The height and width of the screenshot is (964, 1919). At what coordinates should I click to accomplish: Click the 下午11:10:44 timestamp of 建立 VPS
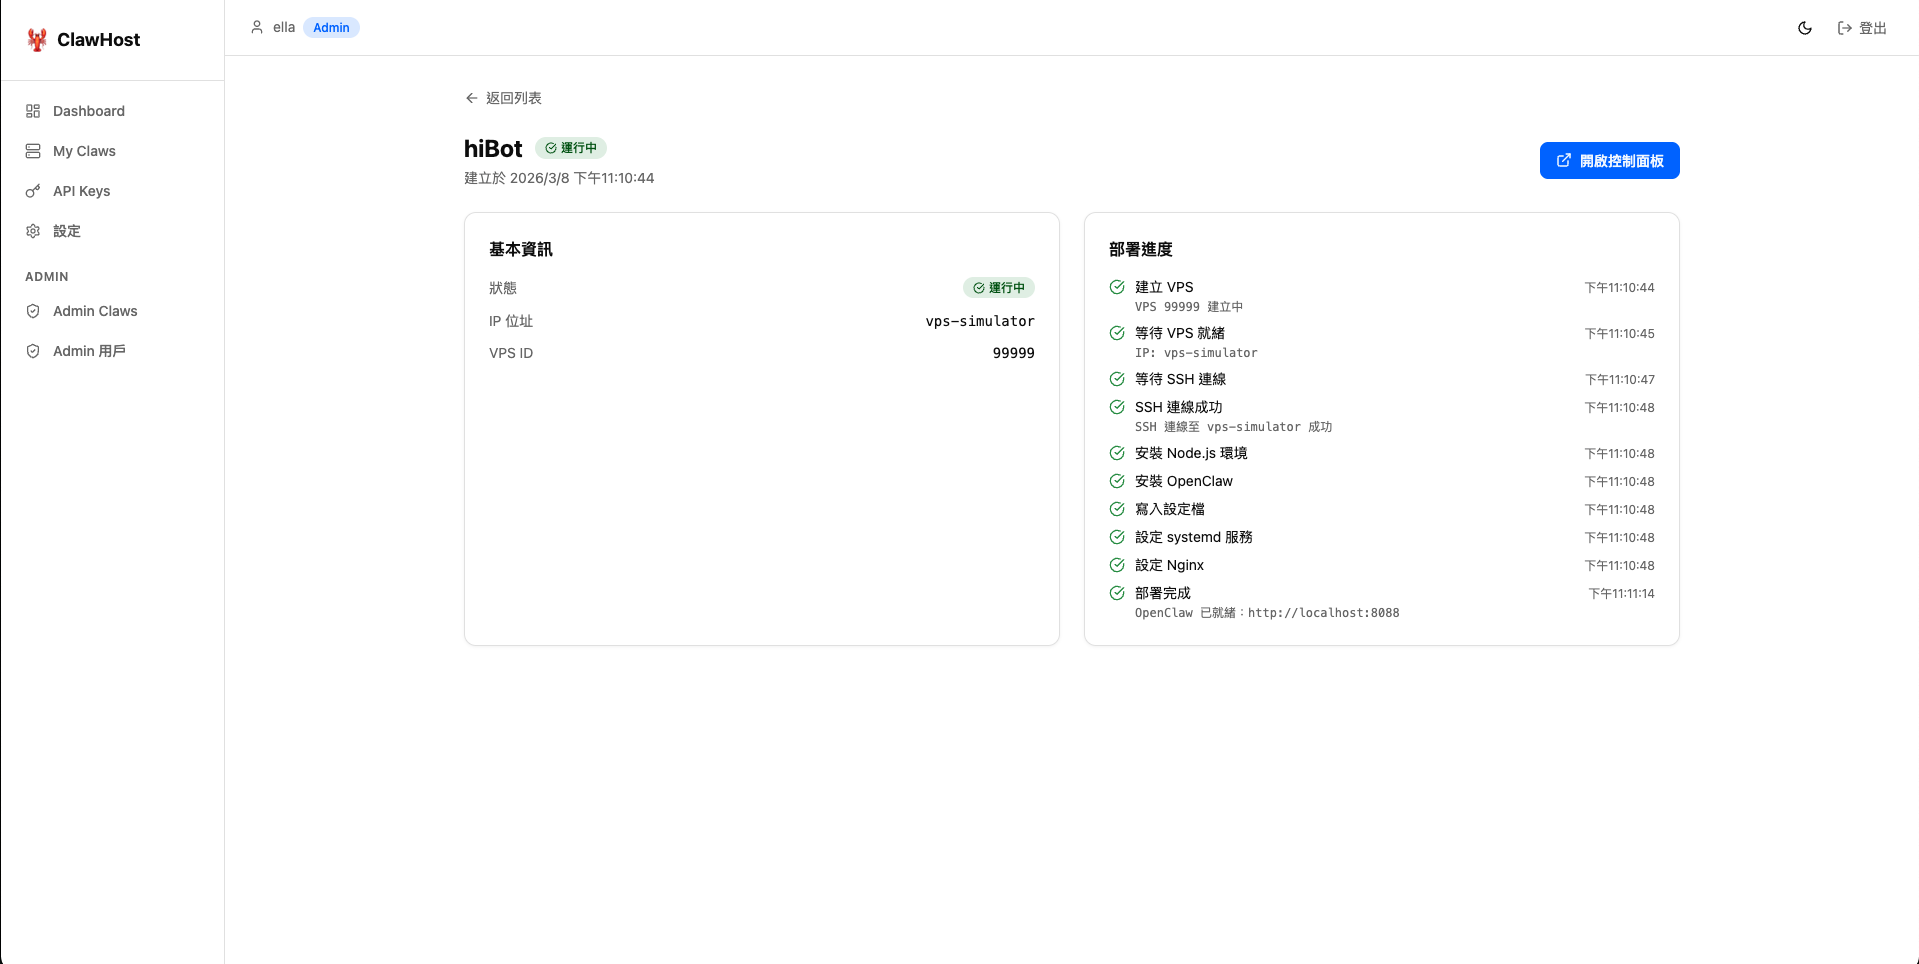point(1619,288)
